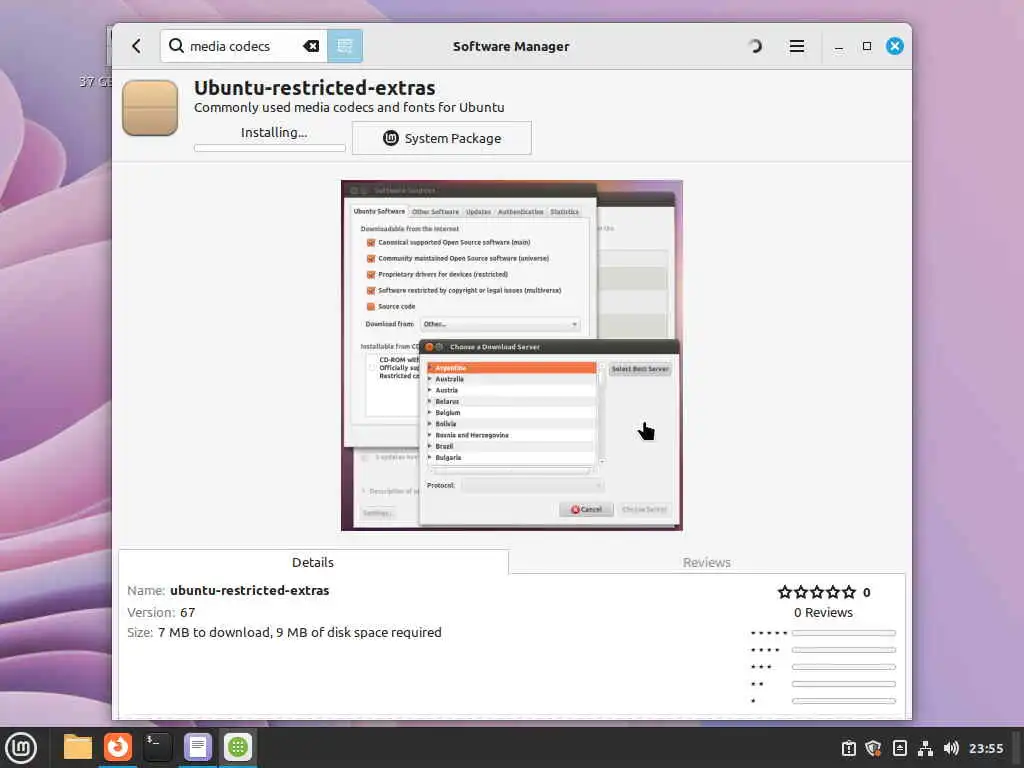Click the loading spinner indicator

click(754, 46)
